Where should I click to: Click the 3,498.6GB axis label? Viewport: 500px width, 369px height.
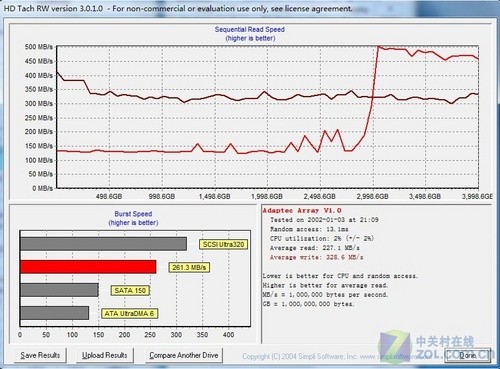[425, 196]
